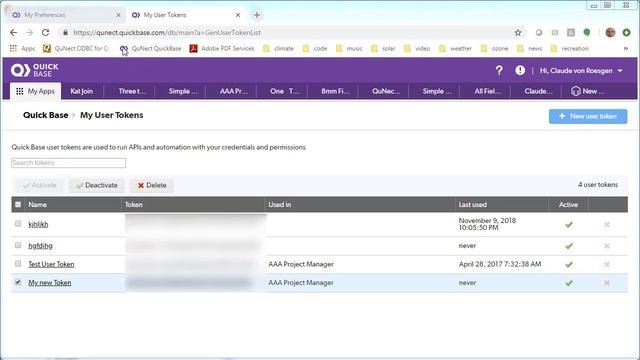Viewport: 640px width, 360px height.
Task: Sort by the Name column header
Action: click(x=37, y=204)
